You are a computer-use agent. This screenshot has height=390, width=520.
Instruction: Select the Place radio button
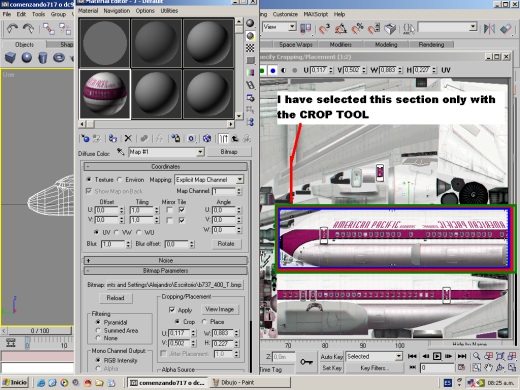coord(204,322)
